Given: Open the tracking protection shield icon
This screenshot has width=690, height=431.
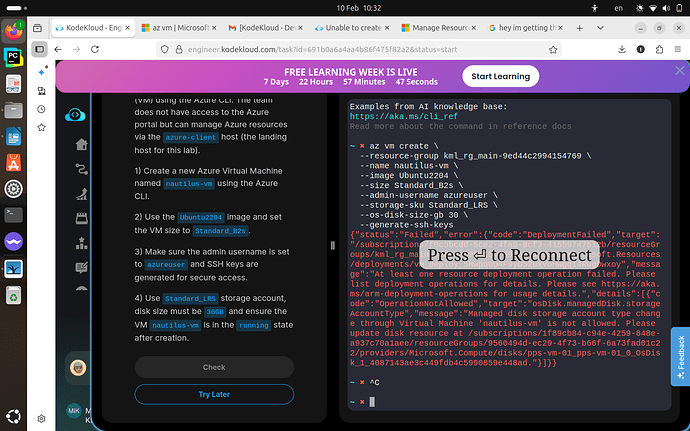Looking at the screenshot, I should pos(165,49).
